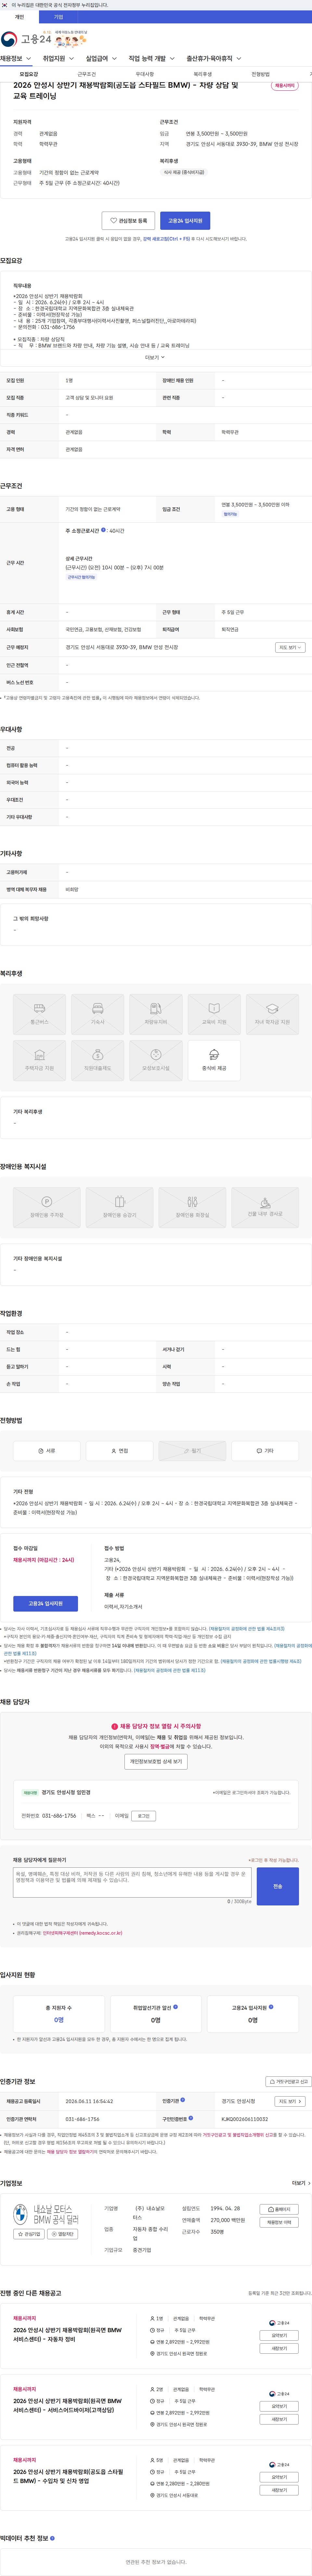
Task: Jump to the 모집요강 section tab
Action: [x=29, y=74]
